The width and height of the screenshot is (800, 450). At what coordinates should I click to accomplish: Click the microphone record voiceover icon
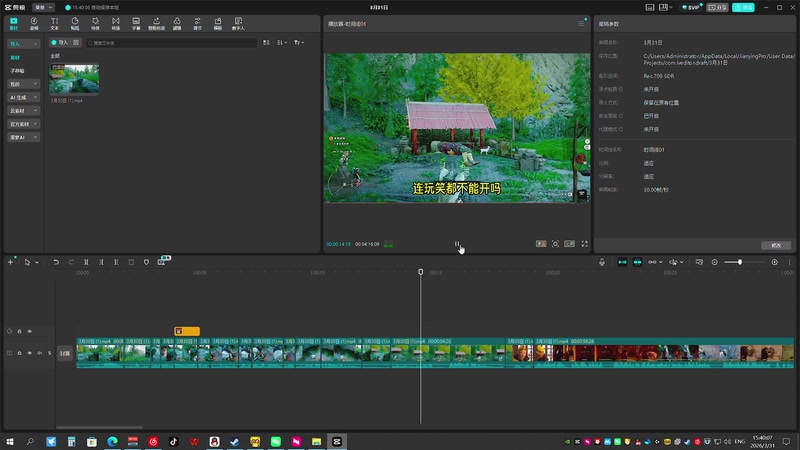602,262
